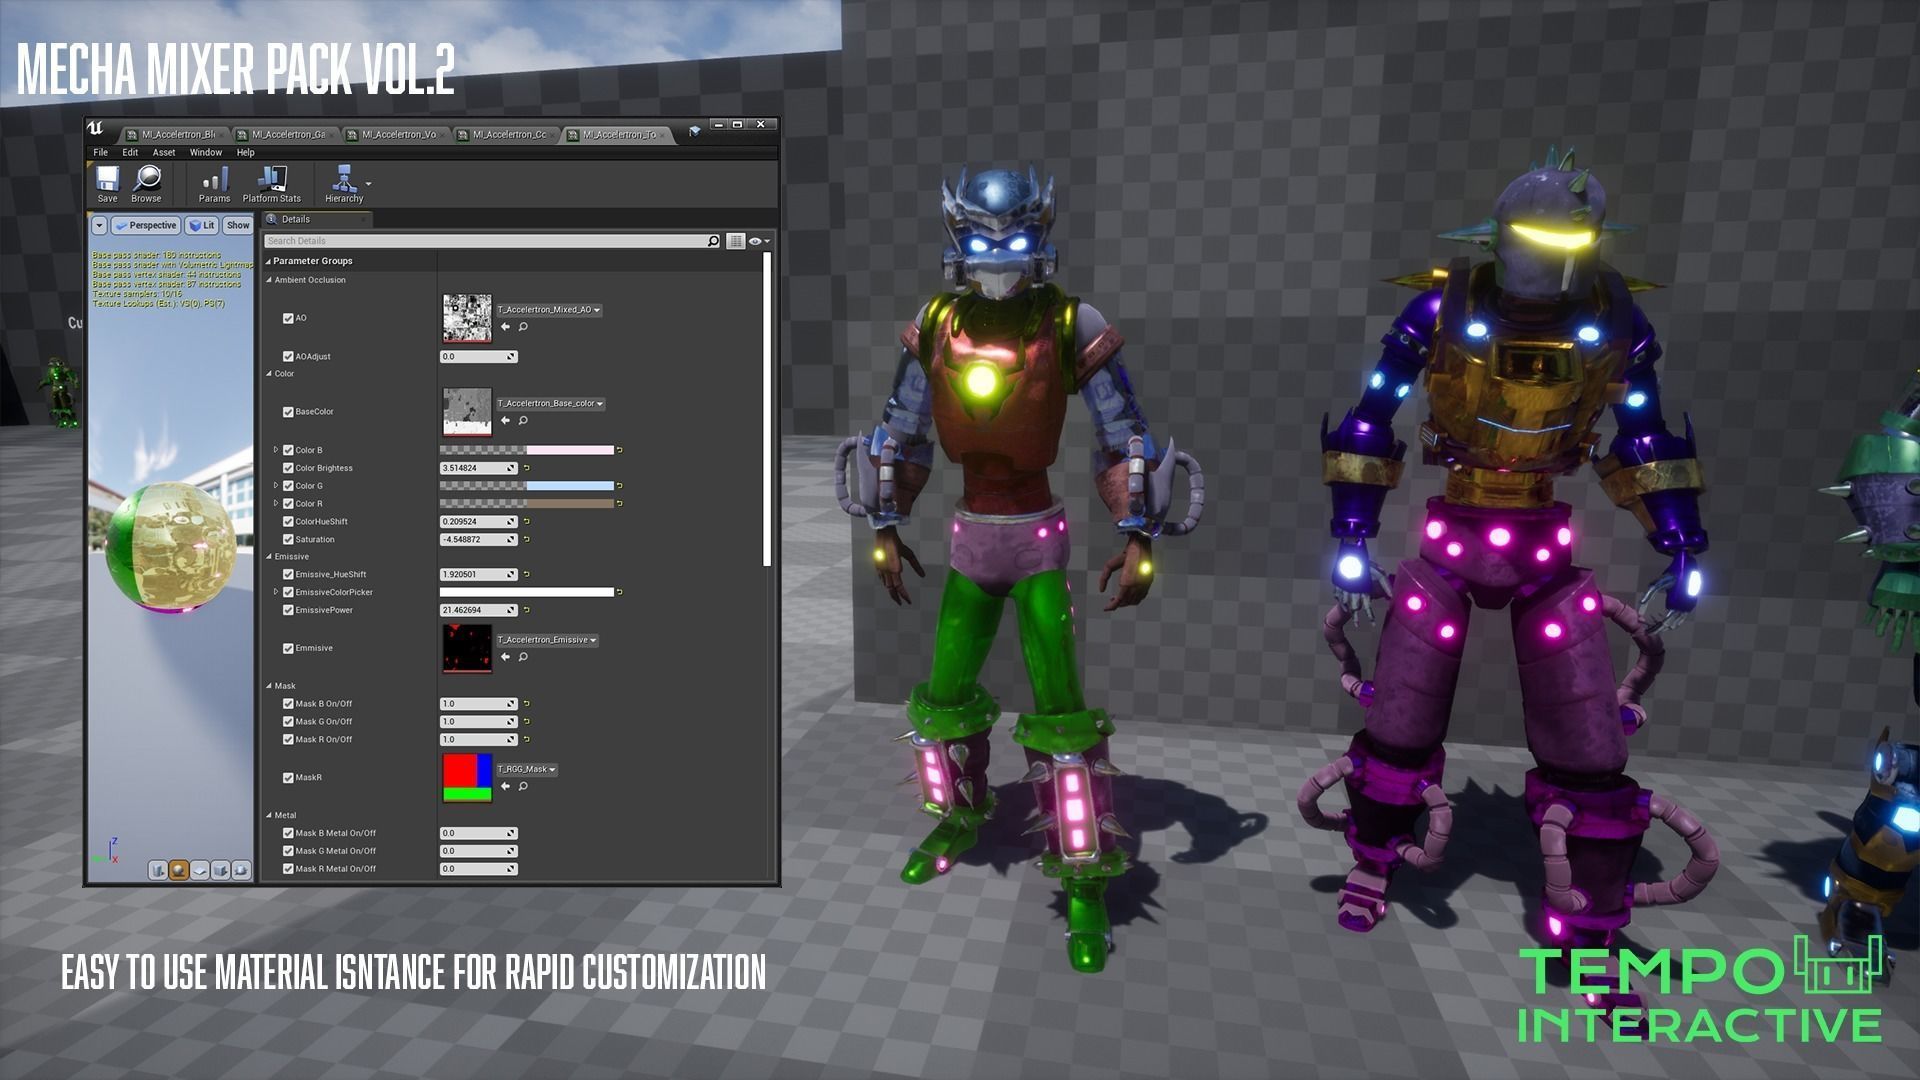This screenshot has width=1920, height=1080.
Task: Select the cylinder preview mesh button
Action: tap(158, 871)
